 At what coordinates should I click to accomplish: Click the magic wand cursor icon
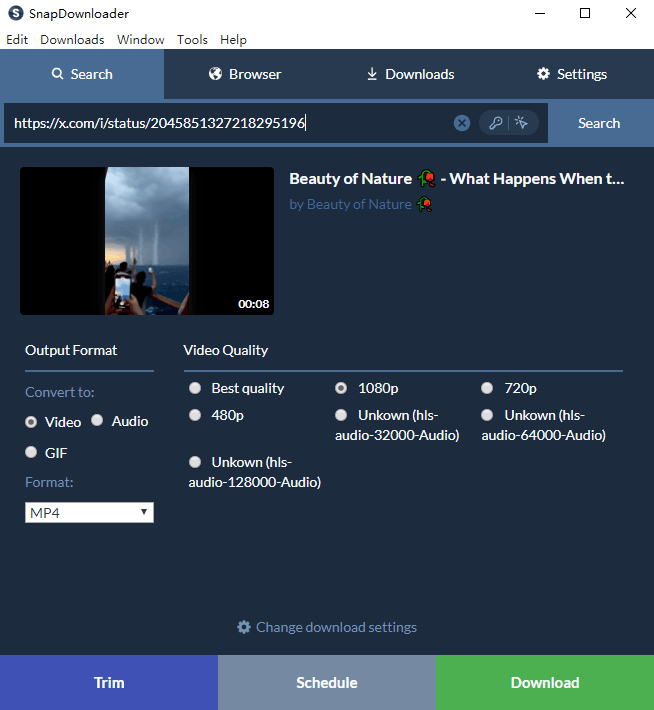pyautogui.click(x=521, y=122)
